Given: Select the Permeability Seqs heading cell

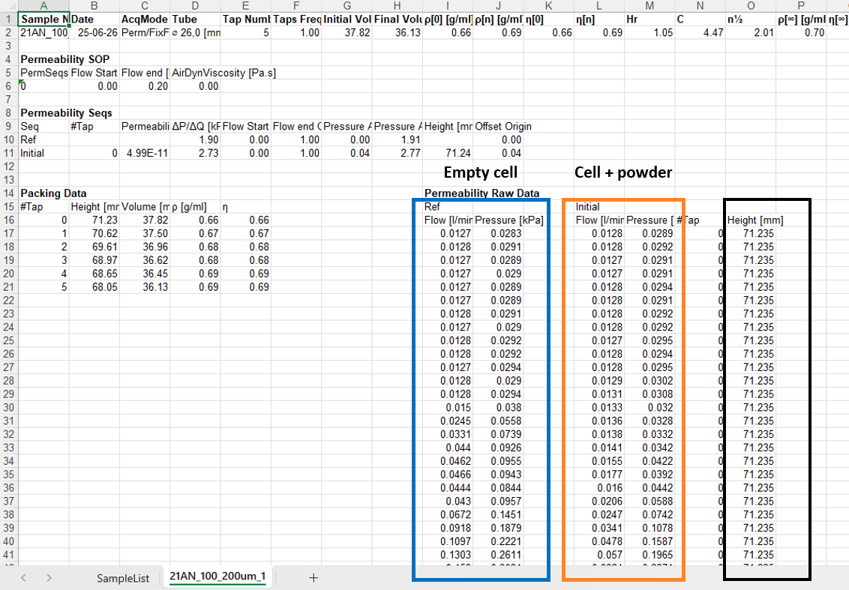Looking at the screenshot, I should click(x=66, y=113).
